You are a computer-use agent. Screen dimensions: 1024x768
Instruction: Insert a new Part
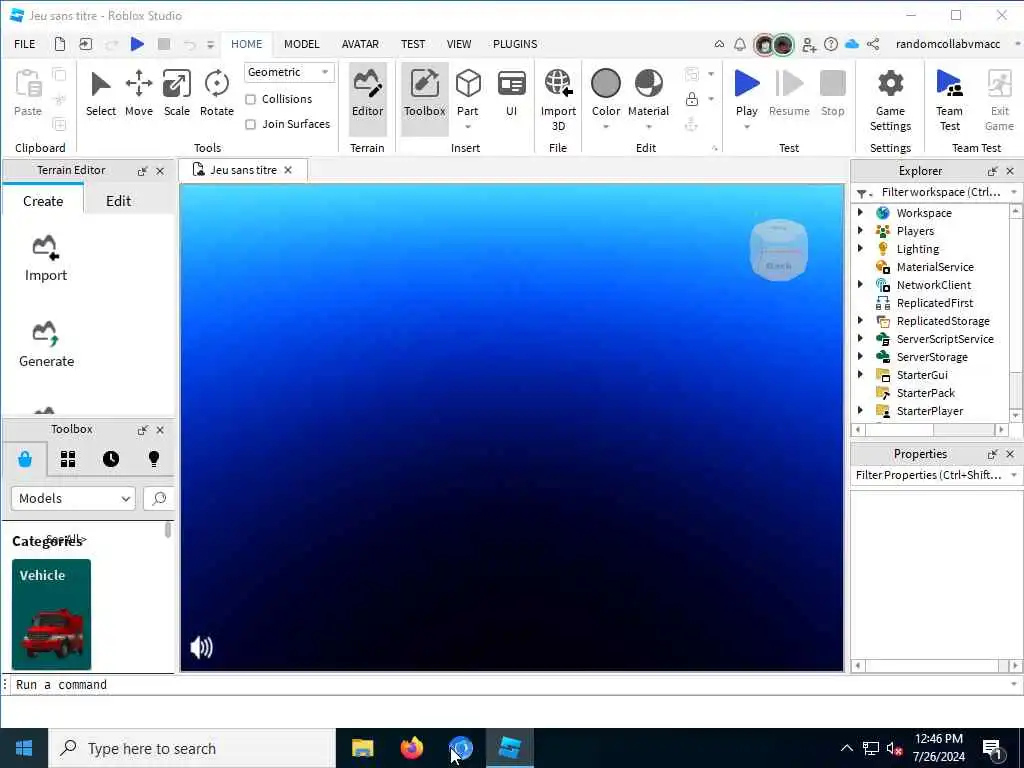468,94
